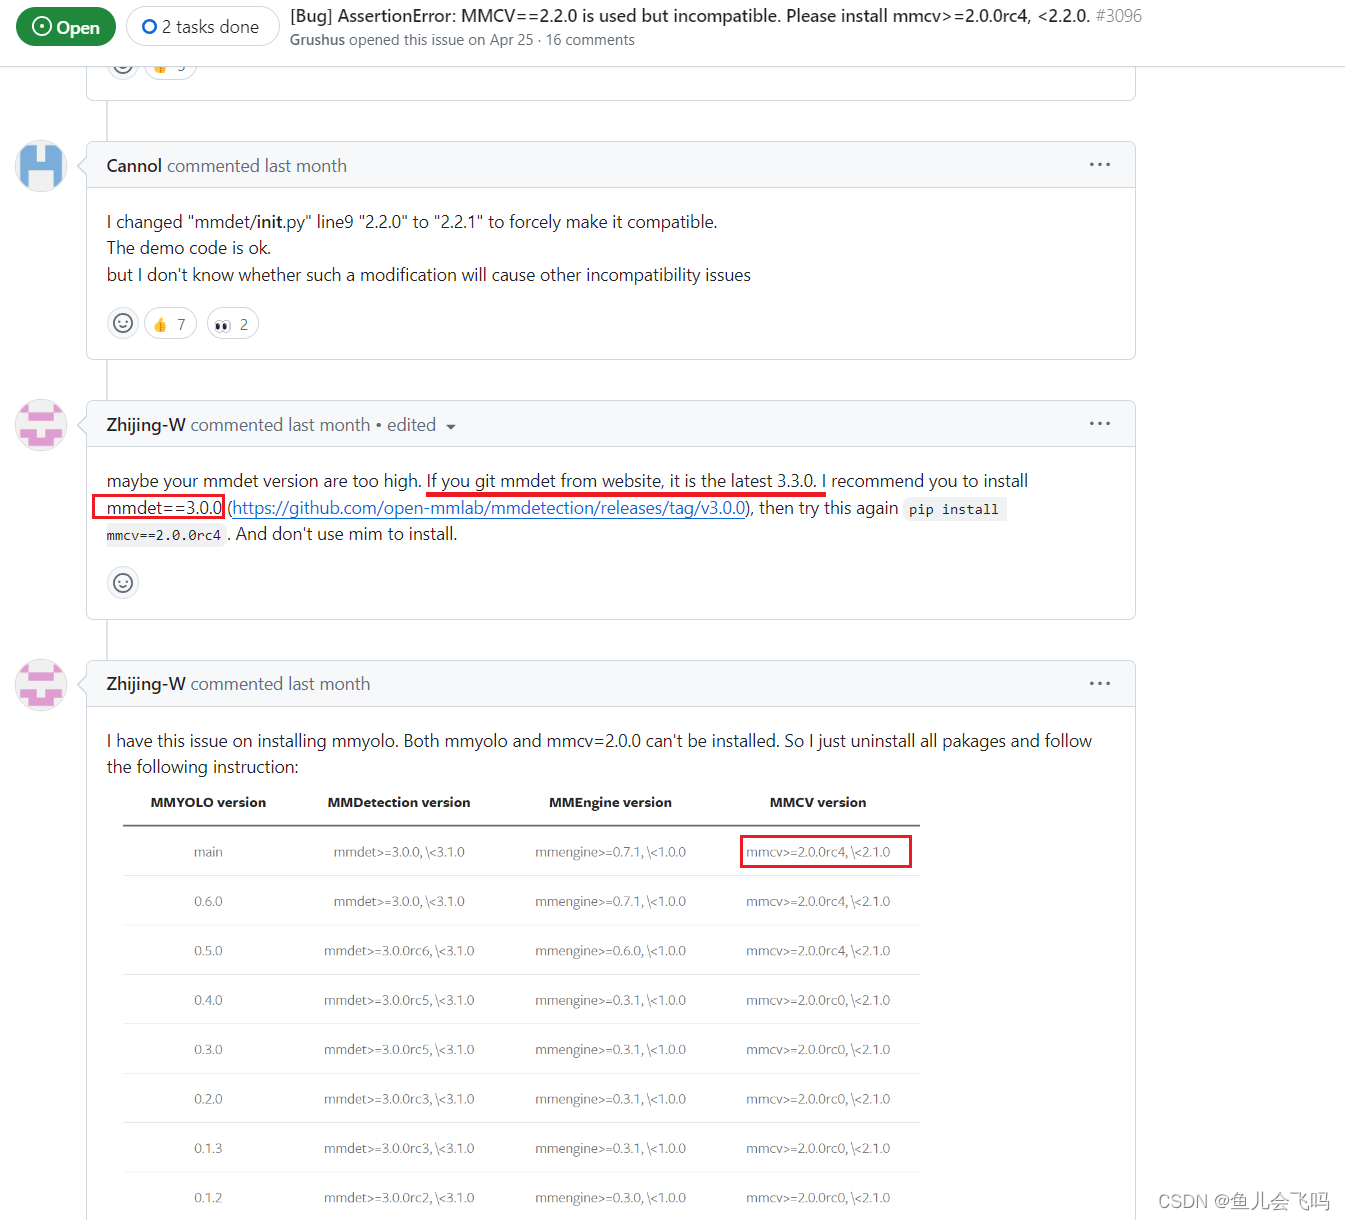
Task: Click smiley reaction icon on topmost partial comment
Action: 122,64
